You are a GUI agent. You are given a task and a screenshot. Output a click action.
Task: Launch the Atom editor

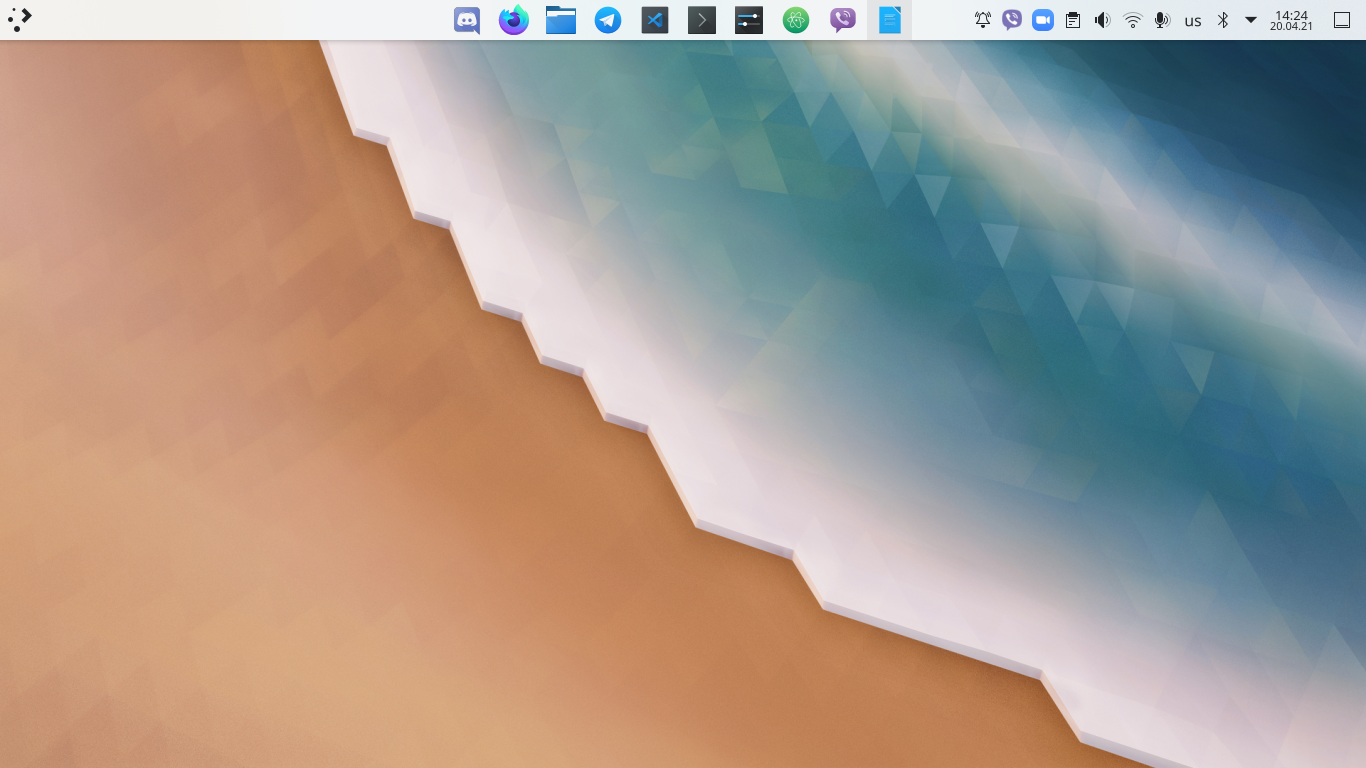(796, 20)
